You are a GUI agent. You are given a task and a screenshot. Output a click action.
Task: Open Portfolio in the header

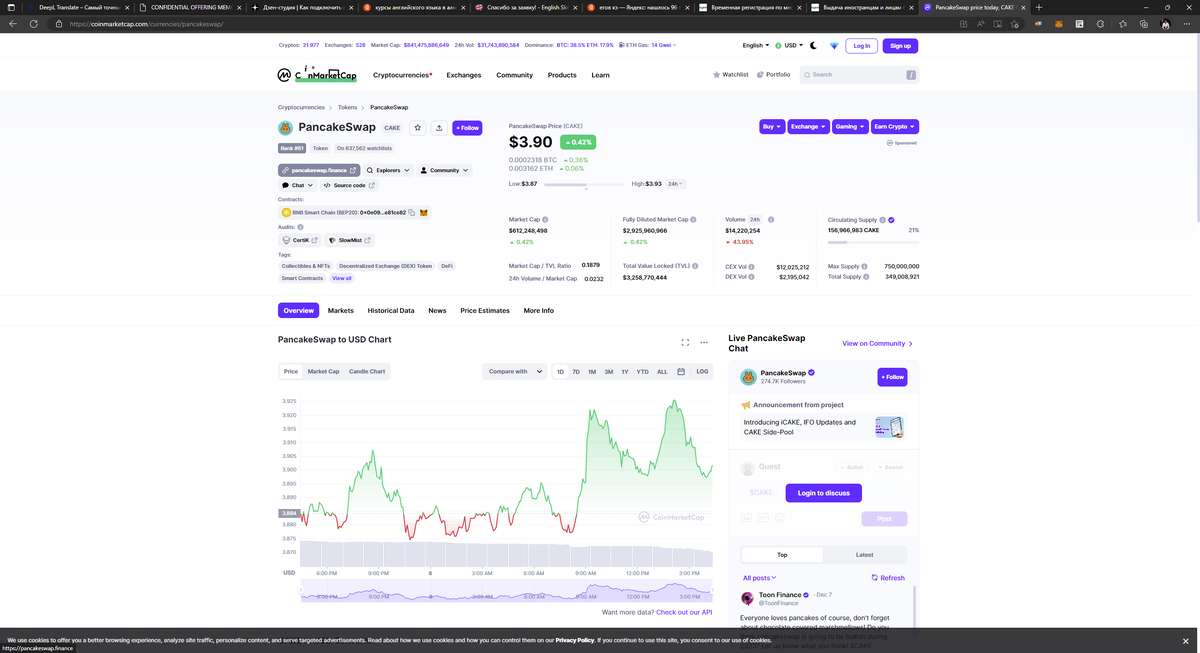pyautogui.click(x=773, y=74)
